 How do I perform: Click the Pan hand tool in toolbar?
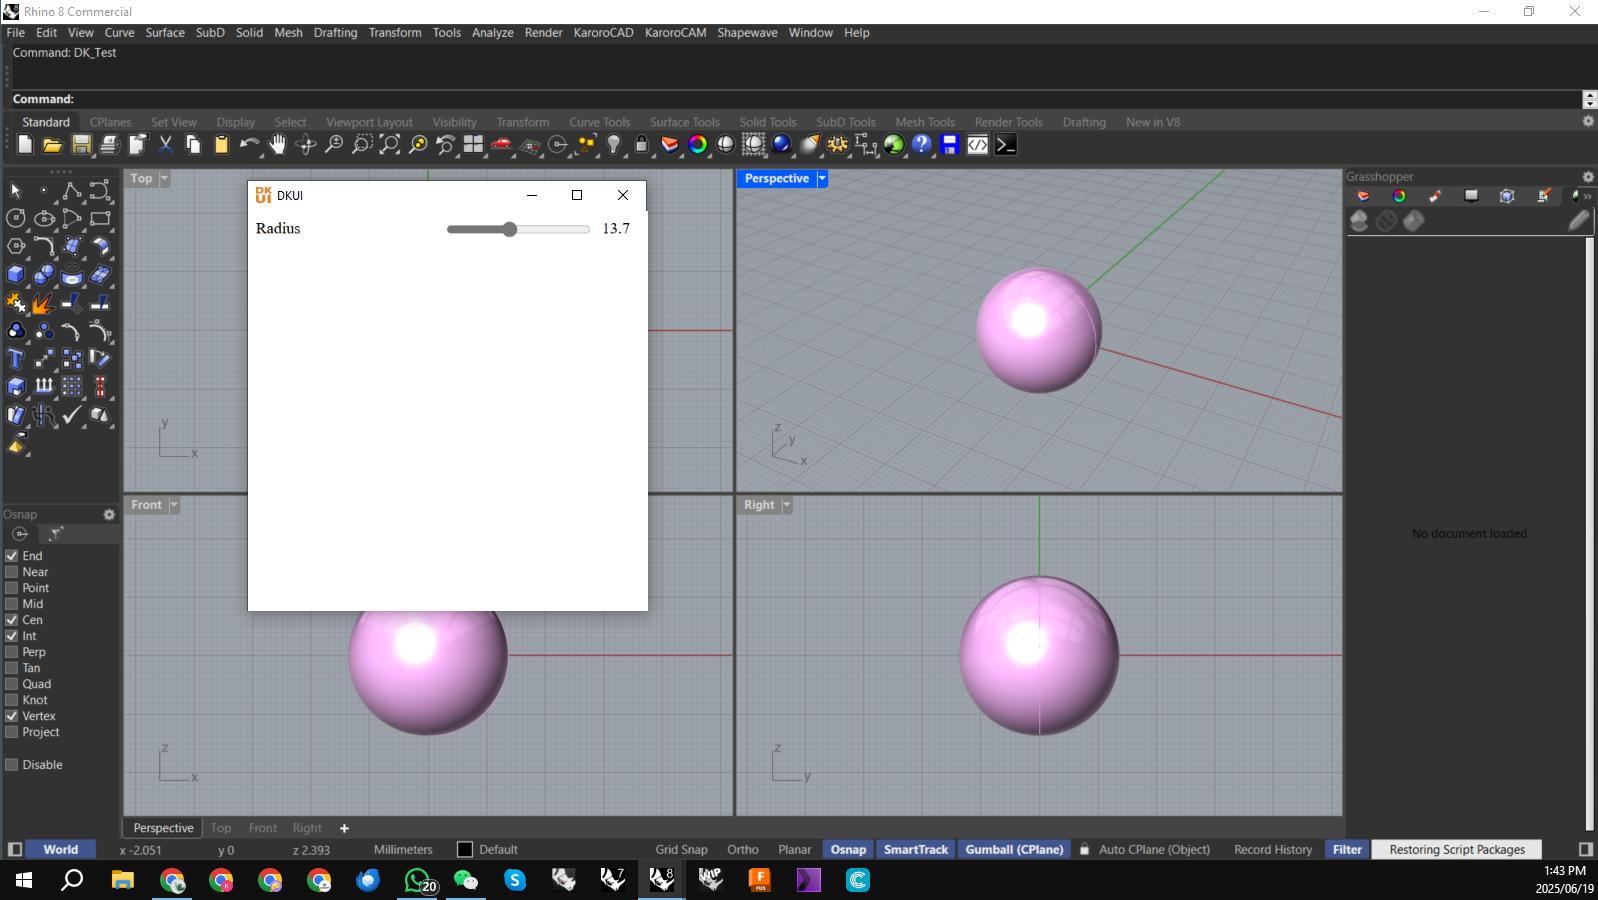(x=277, y=145)
